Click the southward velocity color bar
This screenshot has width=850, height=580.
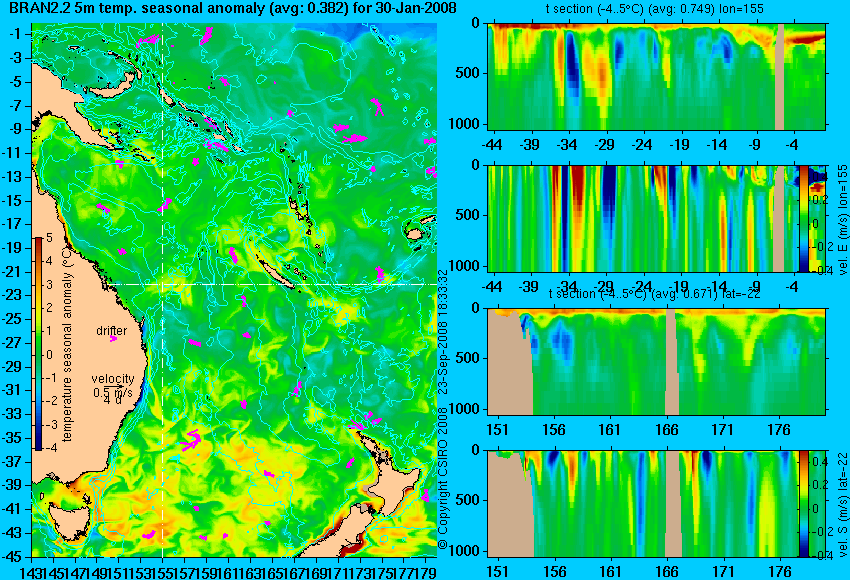click(x=803, y=504)
